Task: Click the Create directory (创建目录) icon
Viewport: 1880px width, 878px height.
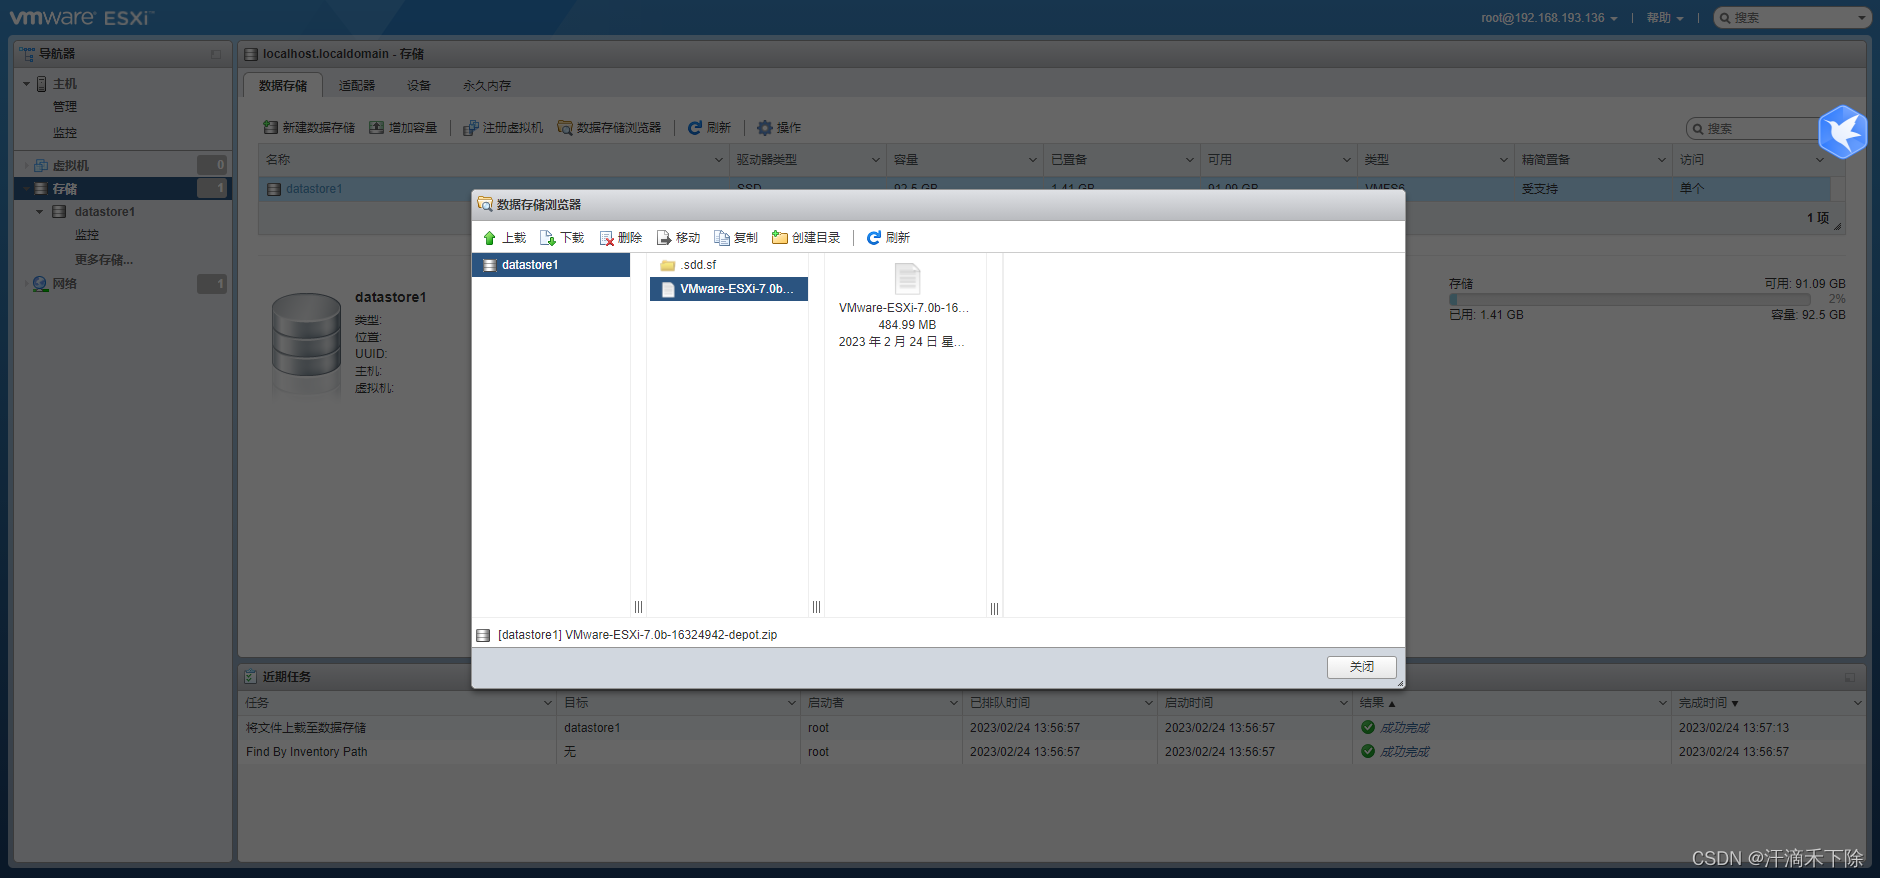Action: tap(780, 238)
